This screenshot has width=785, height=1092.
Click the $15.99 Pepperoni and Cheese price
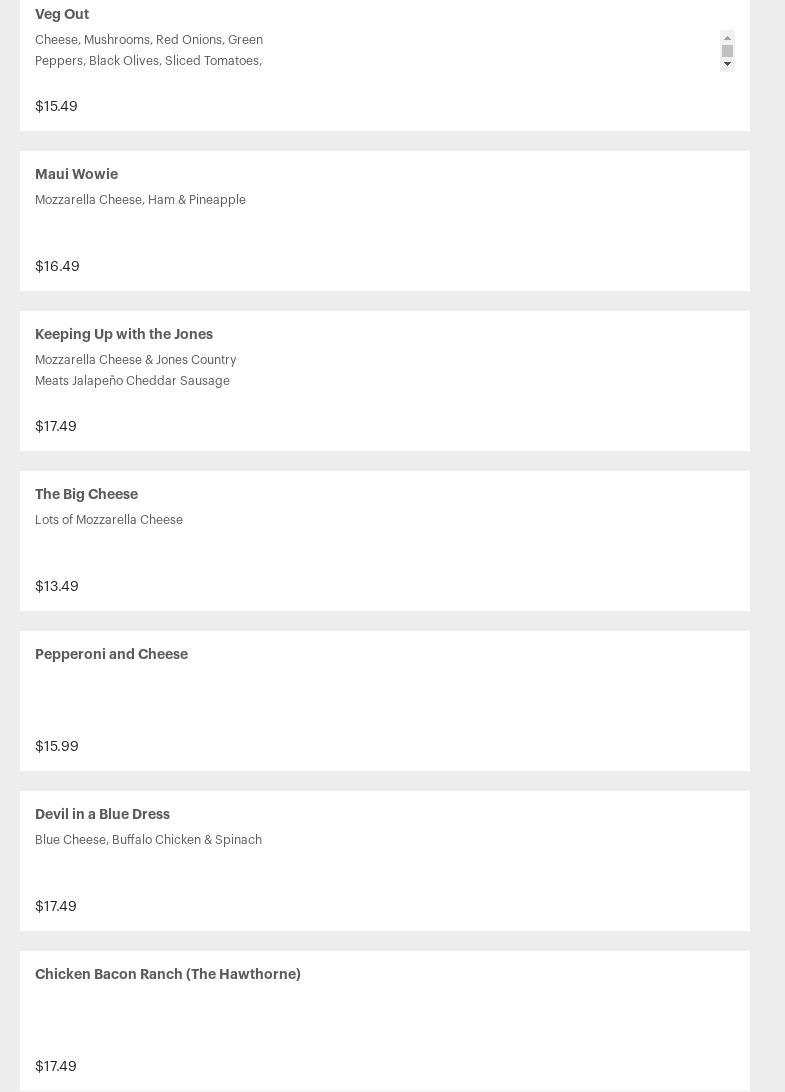57,746
